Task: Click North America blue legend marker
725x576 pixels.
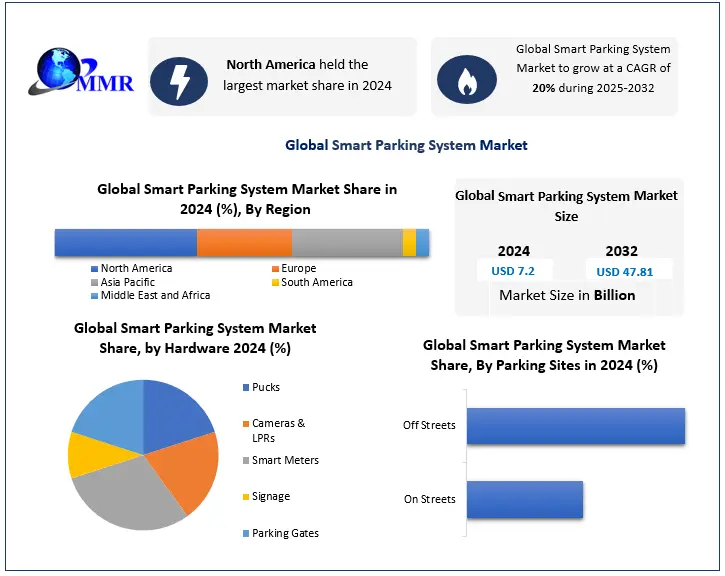Action: coord(95,269)
